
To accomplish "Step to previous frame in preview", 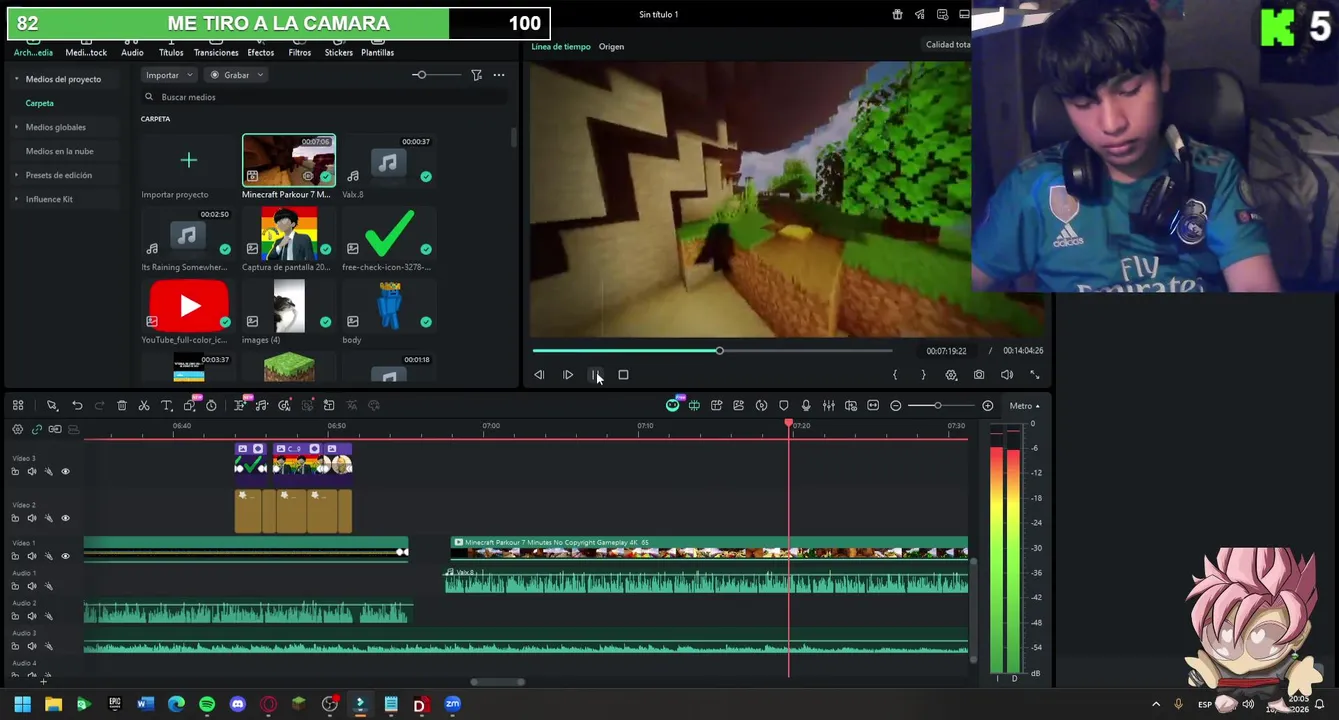I will pos(539,375).
